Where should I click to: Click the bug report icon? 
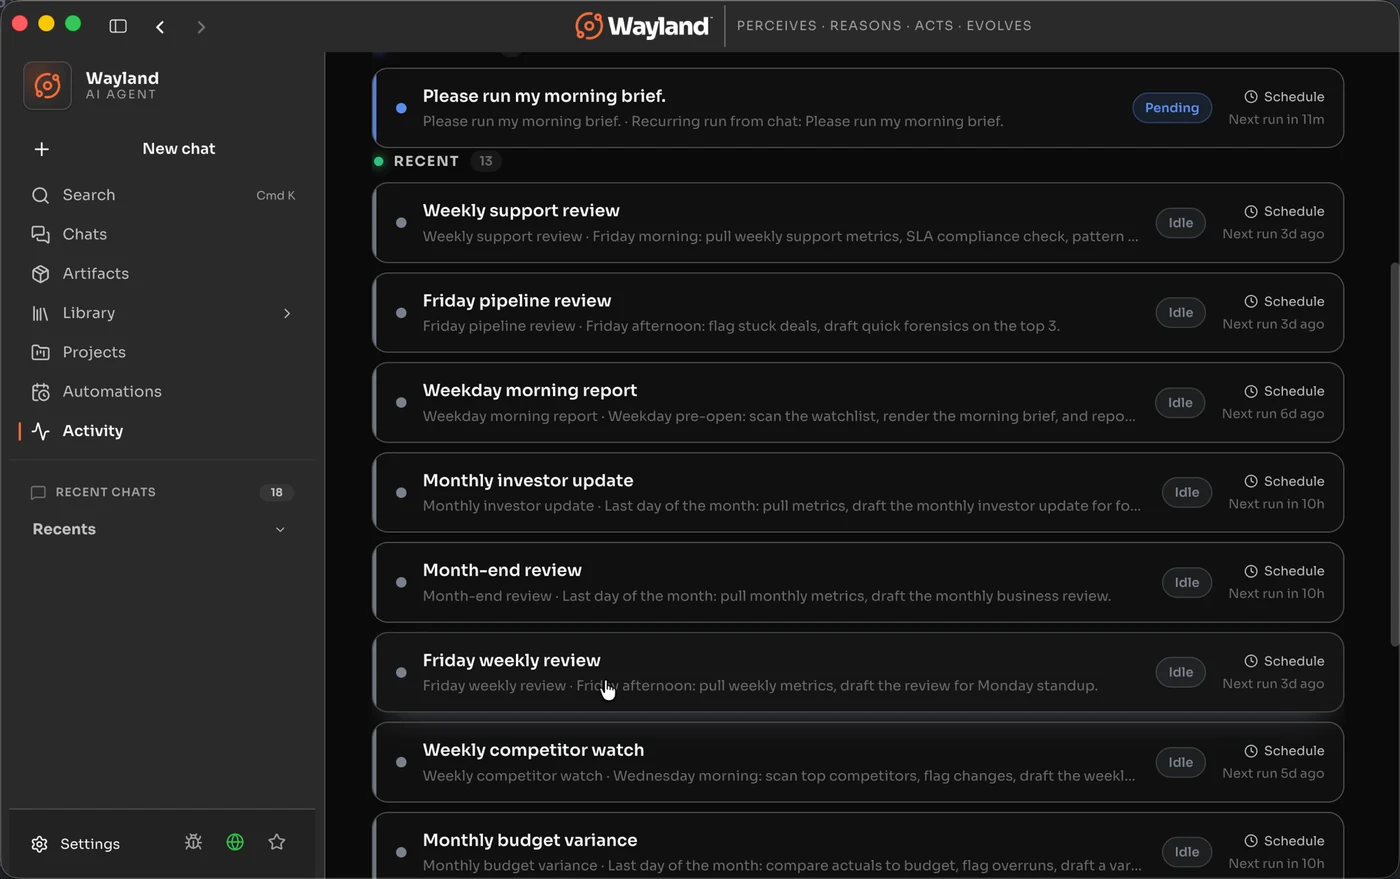[193, 842]
